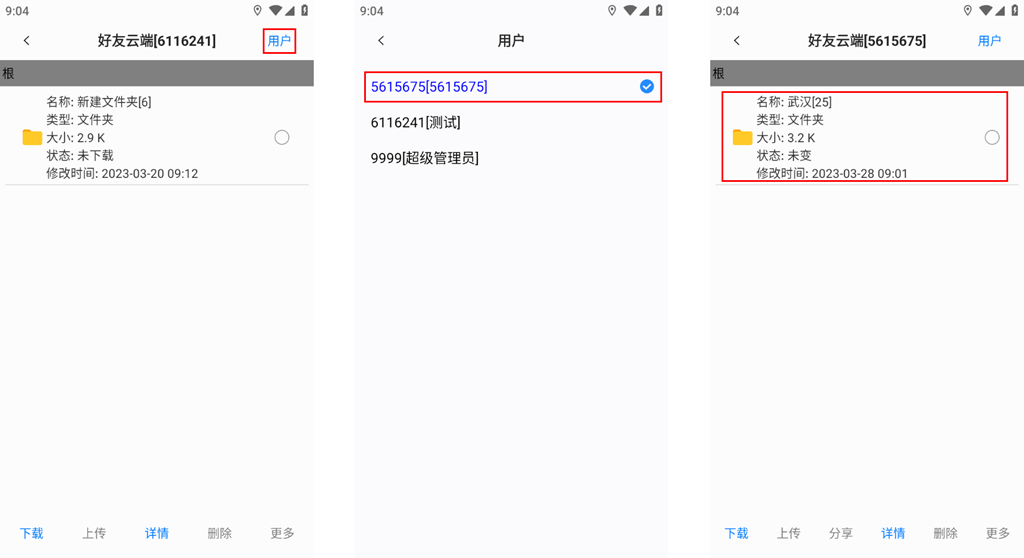The height and width of the screenshot is (558, 1024).
Task: Open 更多 options on 5615675 screen
Action: [x=997, y=533]
